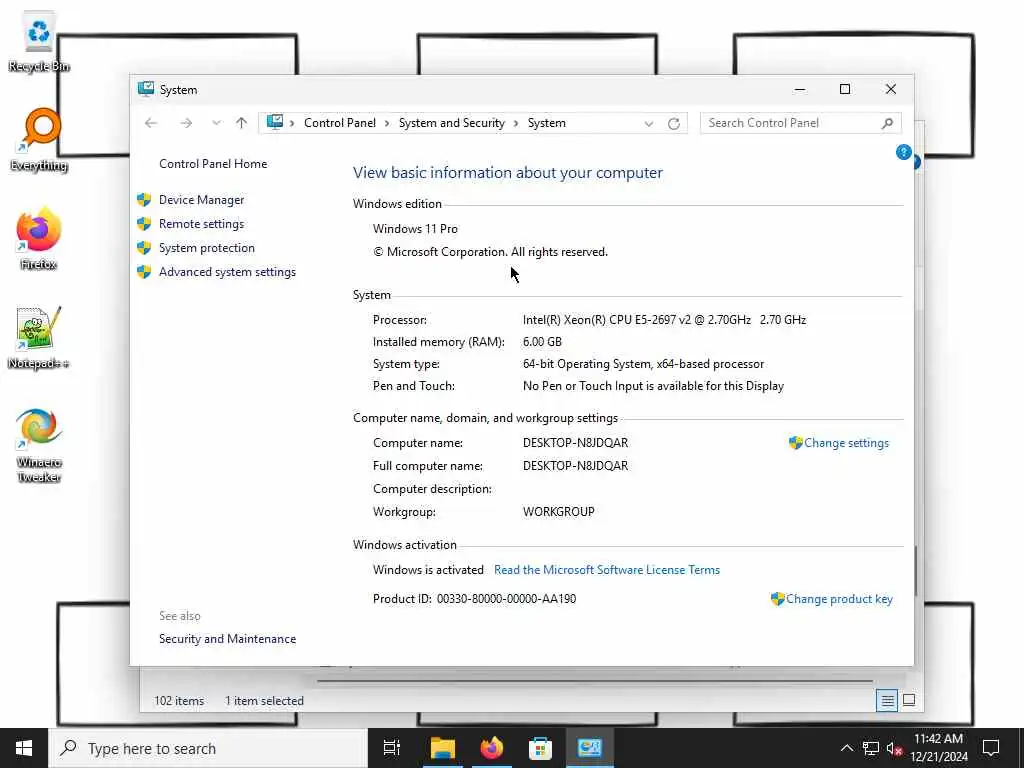Click the 1 item selected status text

(264, 701)
